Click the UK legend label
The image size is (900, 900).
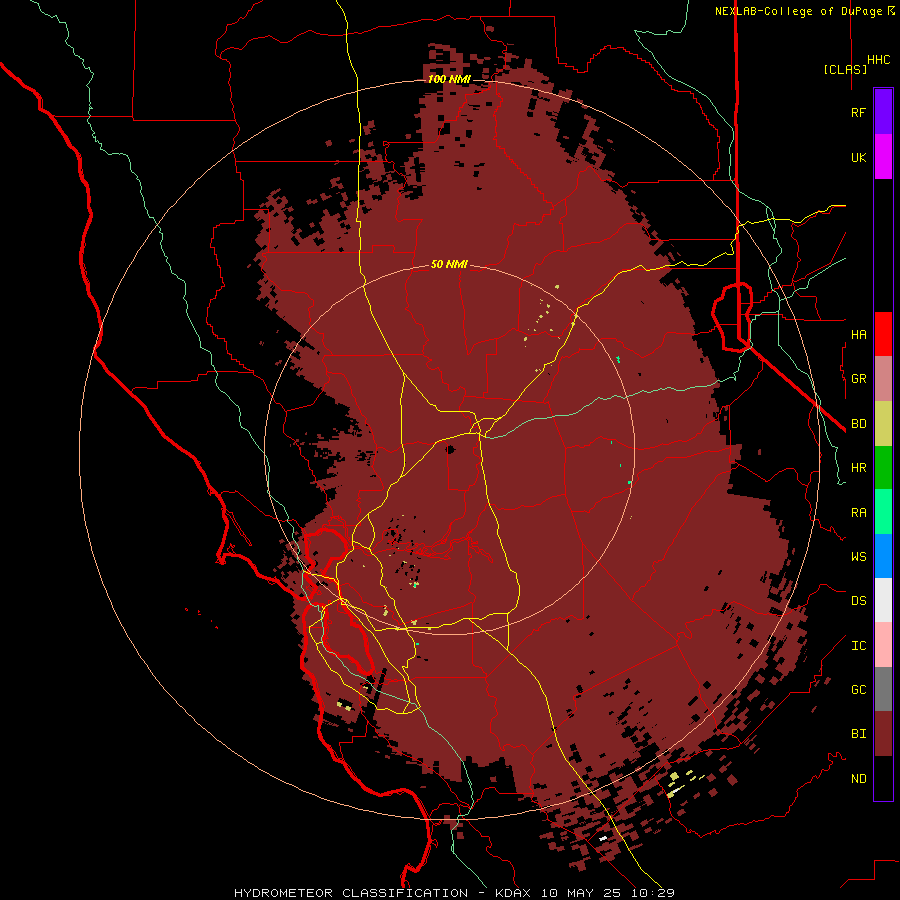tap(858, 157)
